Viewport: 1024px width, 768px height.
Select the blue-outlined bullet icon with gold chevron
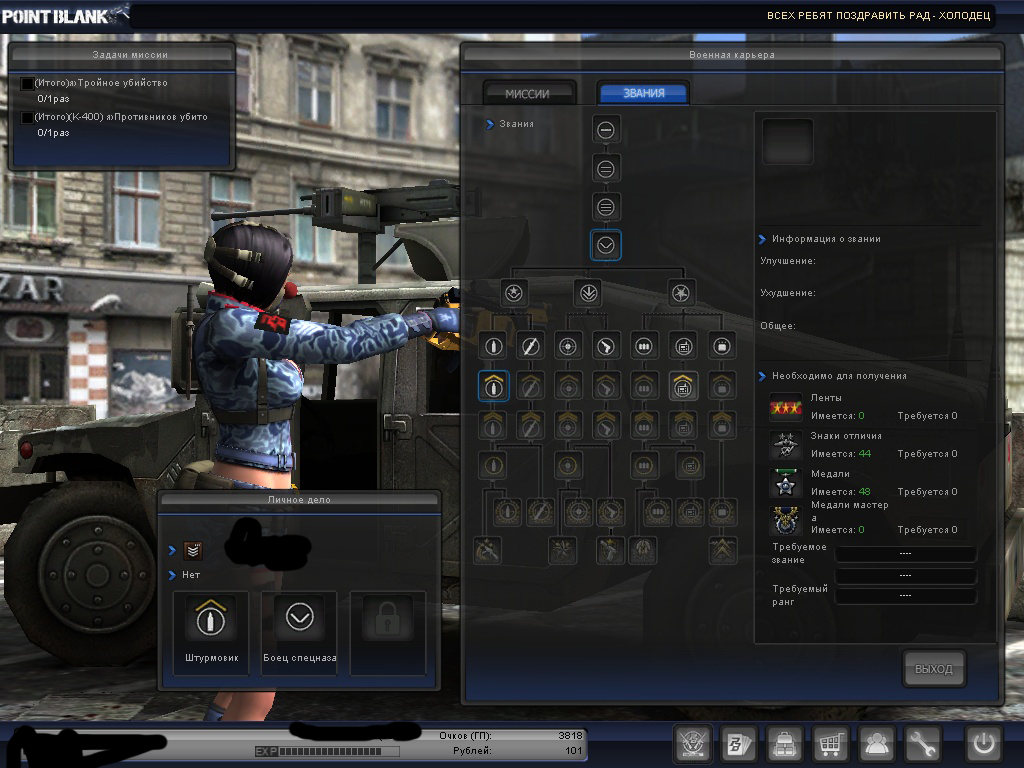(493, 386)
